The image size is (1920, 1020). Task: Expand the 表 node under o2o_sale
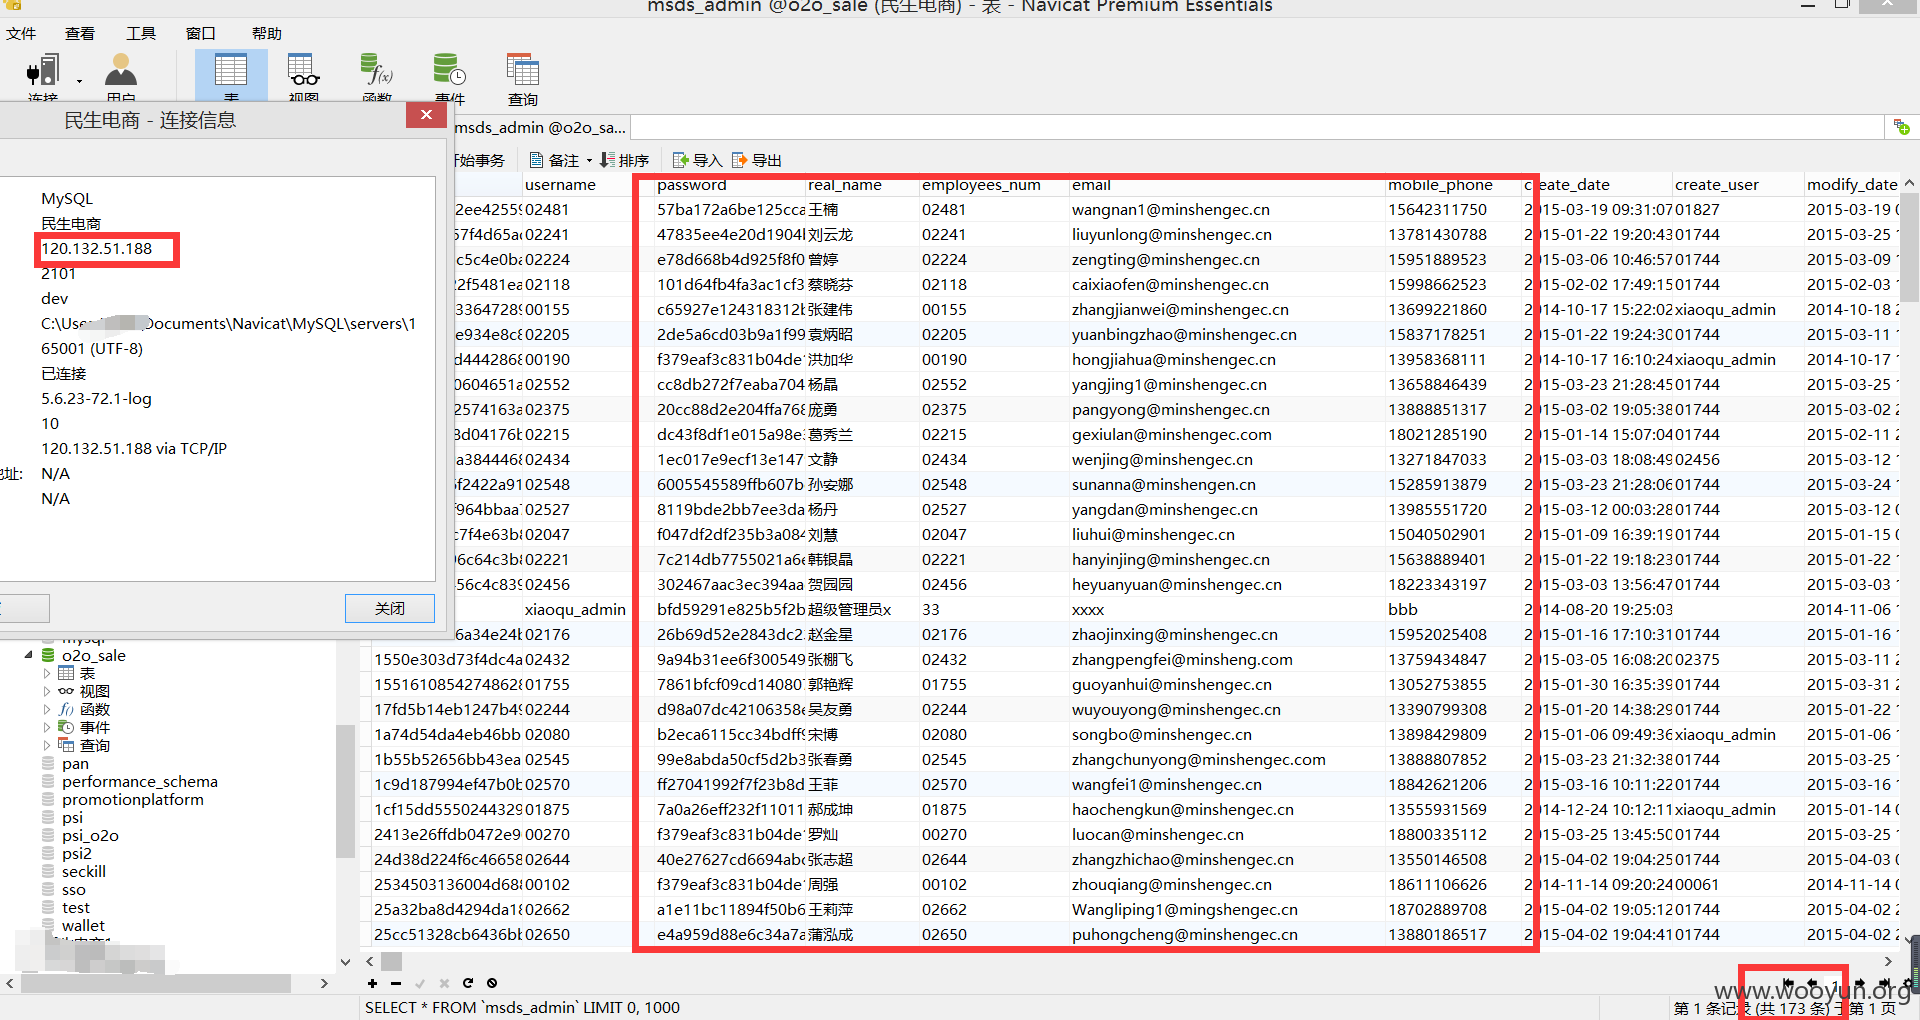coord(47,673)
